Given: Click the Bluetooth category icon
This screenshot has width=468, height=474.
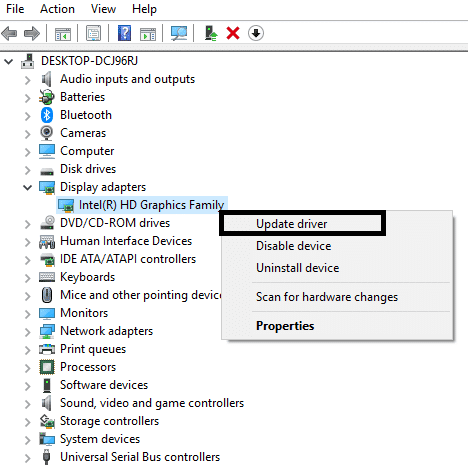Looking at the screenshot, I should [x=47, y=115].
